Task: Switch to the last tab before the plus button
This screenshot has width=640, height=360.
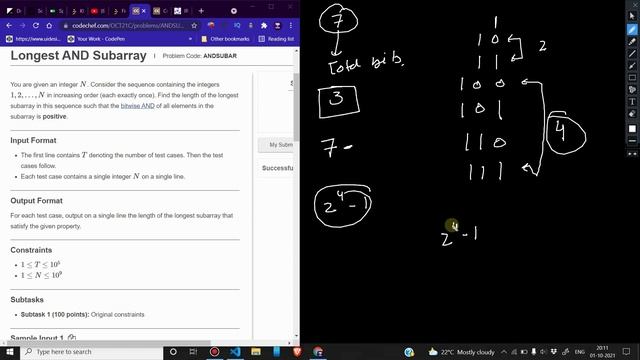Action: [x=181, y=11]
